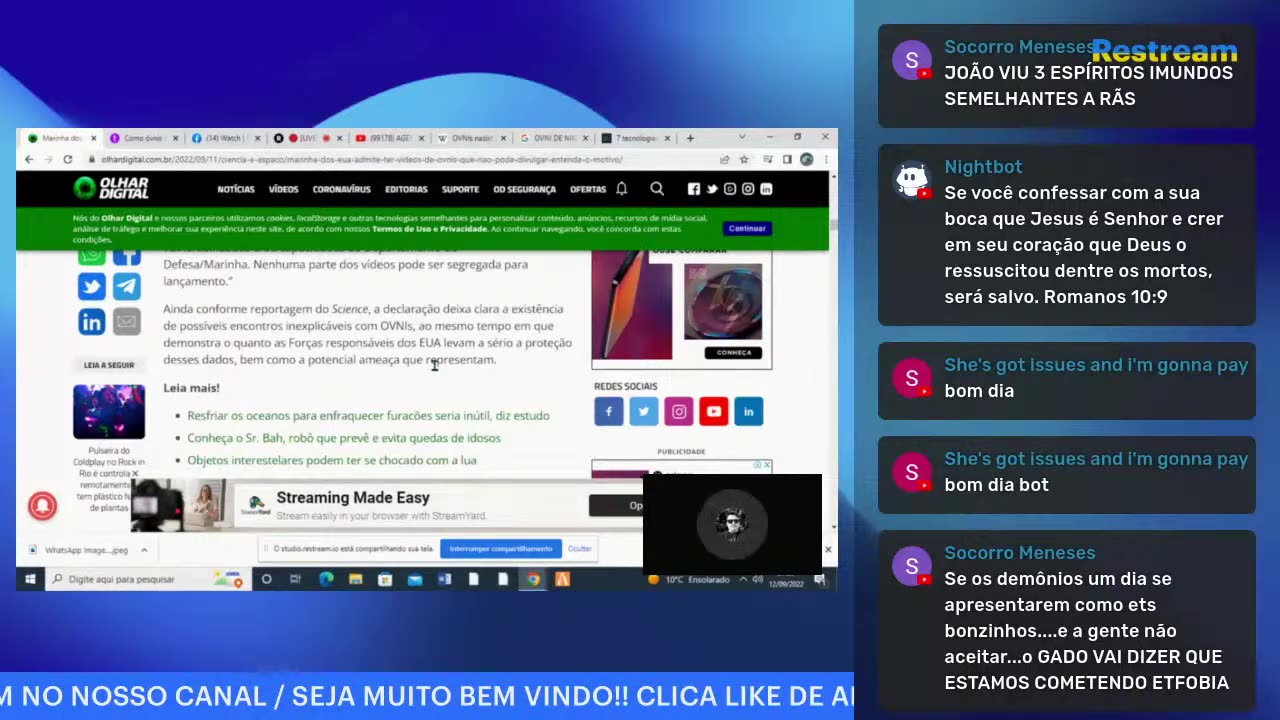Open the browser side panel icon
The height and width of the screenshot is (720, 1280).
point(787,159)
